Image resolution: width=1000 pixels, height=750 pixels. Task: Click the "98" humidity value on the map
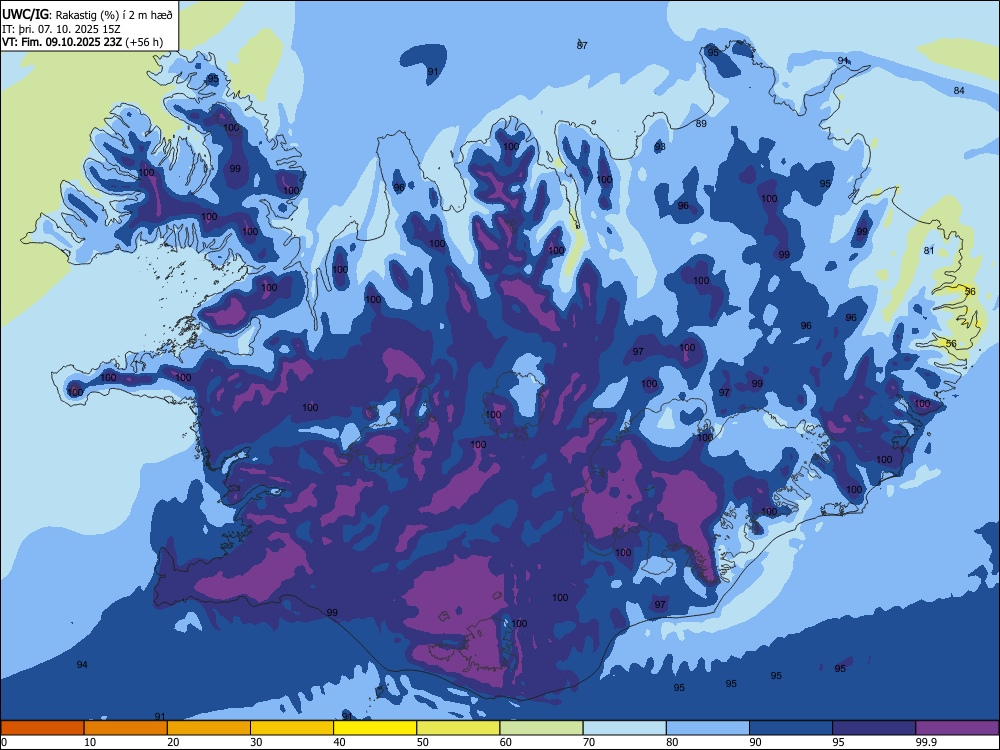(660, 147)
